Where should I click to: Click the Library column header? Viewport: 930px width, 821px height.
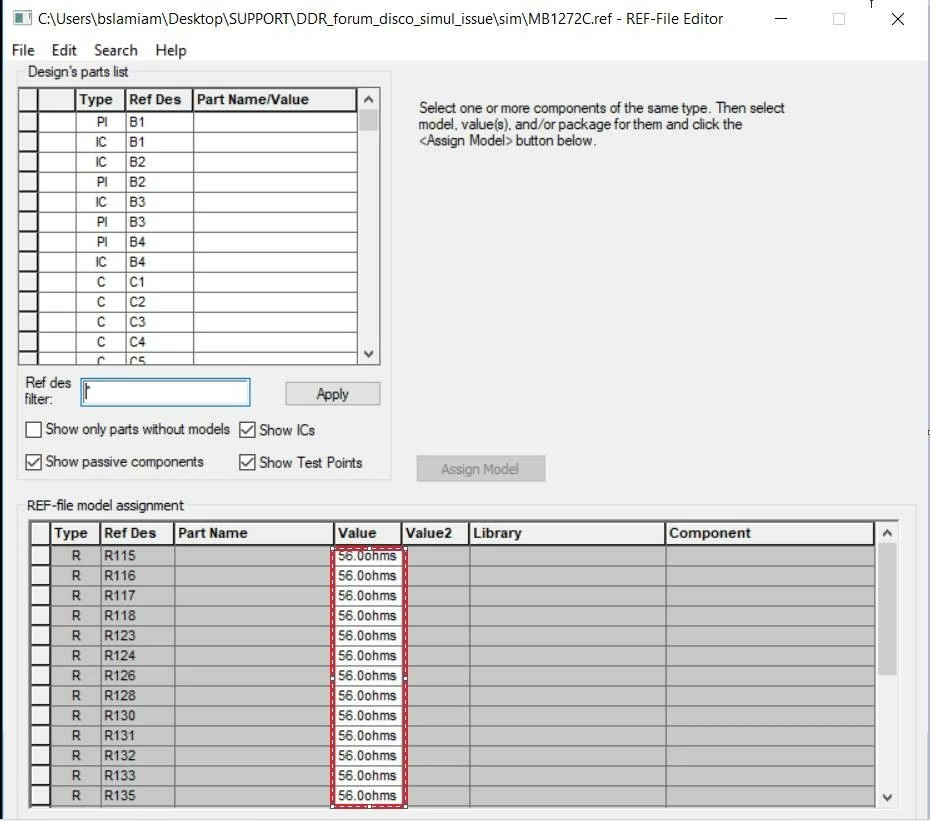pos(566,533)
